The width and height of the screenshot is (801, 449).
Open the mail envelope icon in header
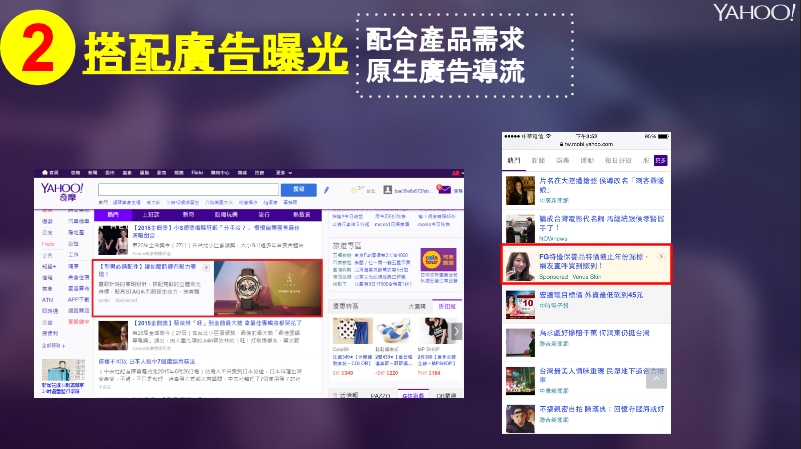coord(443,188)
